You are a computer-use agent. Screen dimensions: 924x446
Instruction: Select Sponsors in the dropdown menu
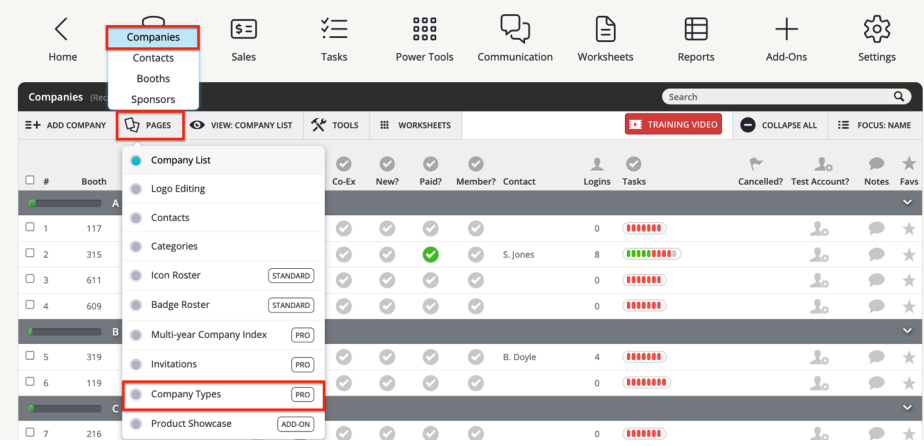(x=153, y=99)
